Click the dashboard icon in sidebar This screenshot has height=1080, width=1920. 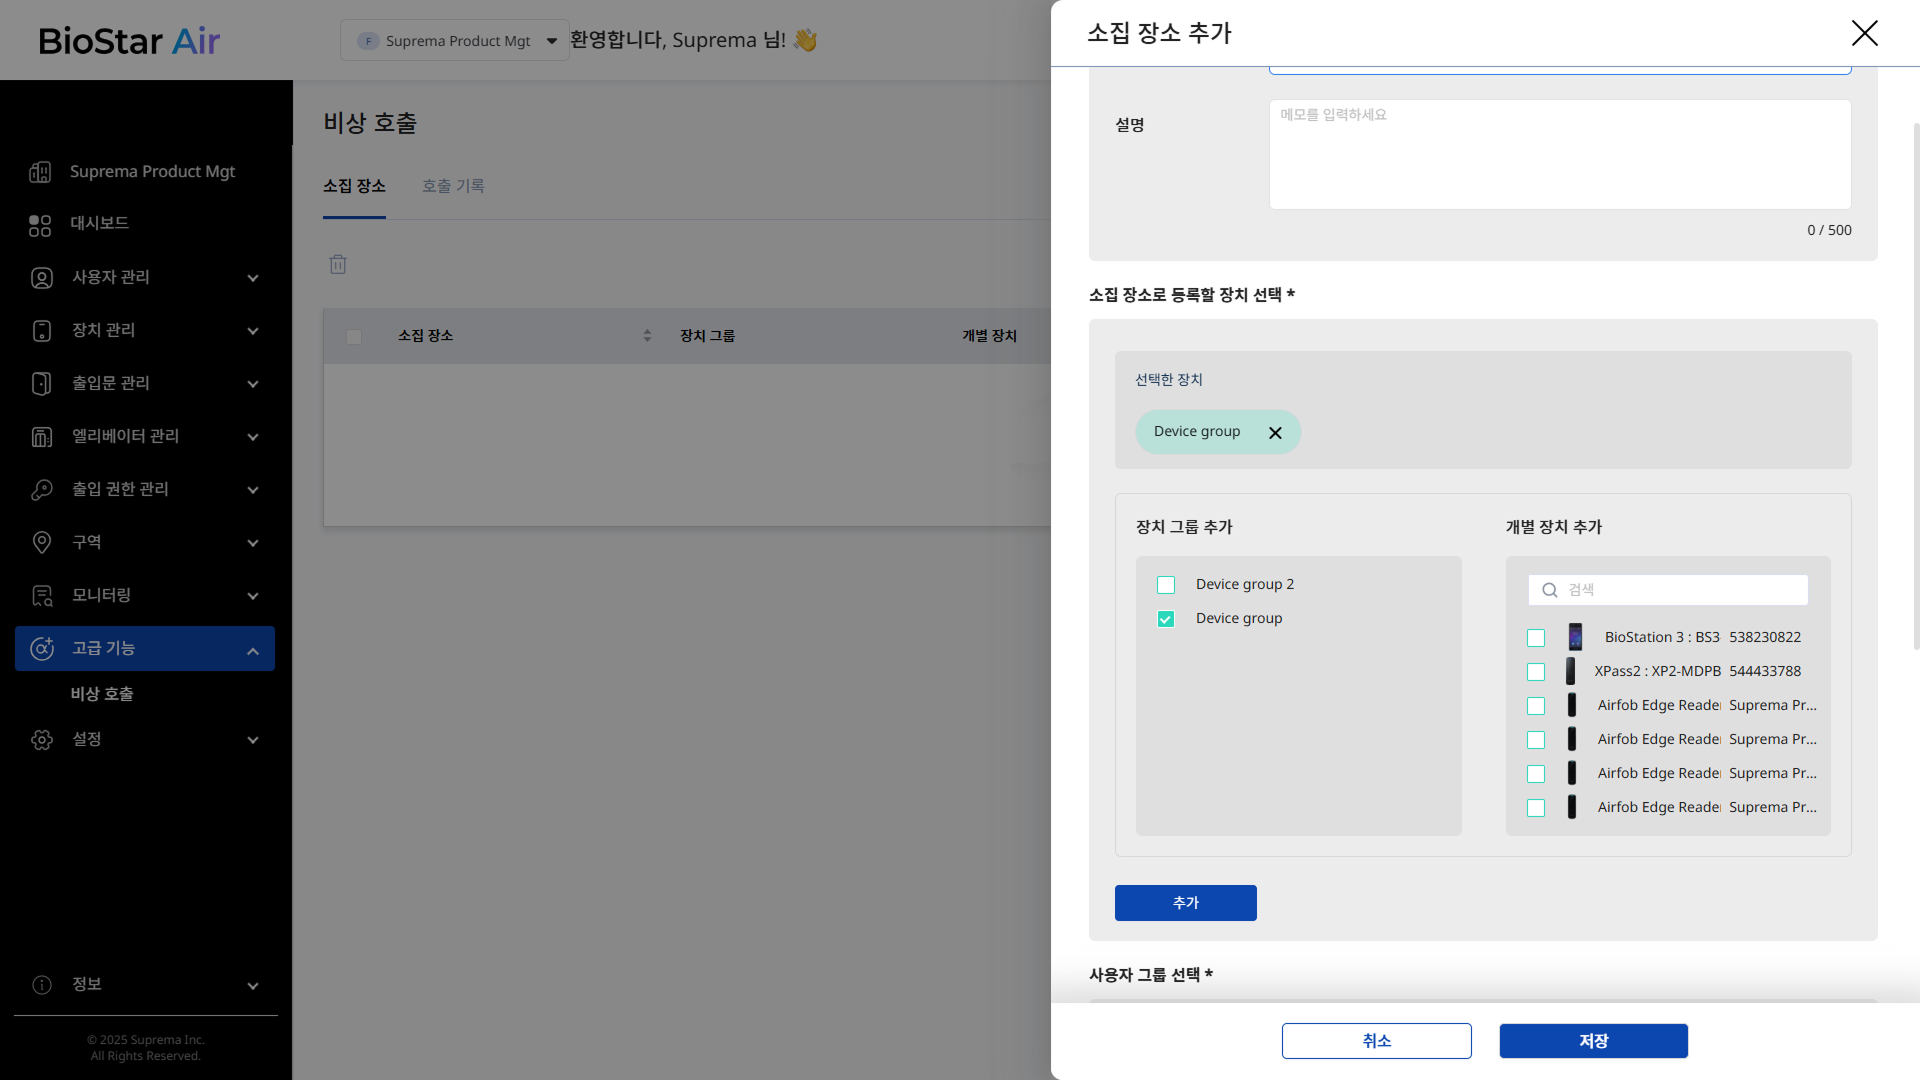tap(40, 225)
